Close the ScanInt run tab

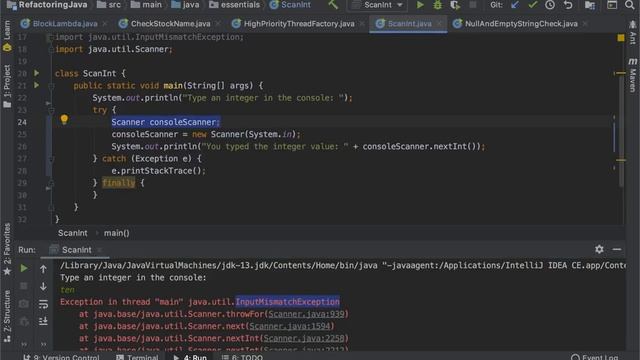click(x=100, y=249)
